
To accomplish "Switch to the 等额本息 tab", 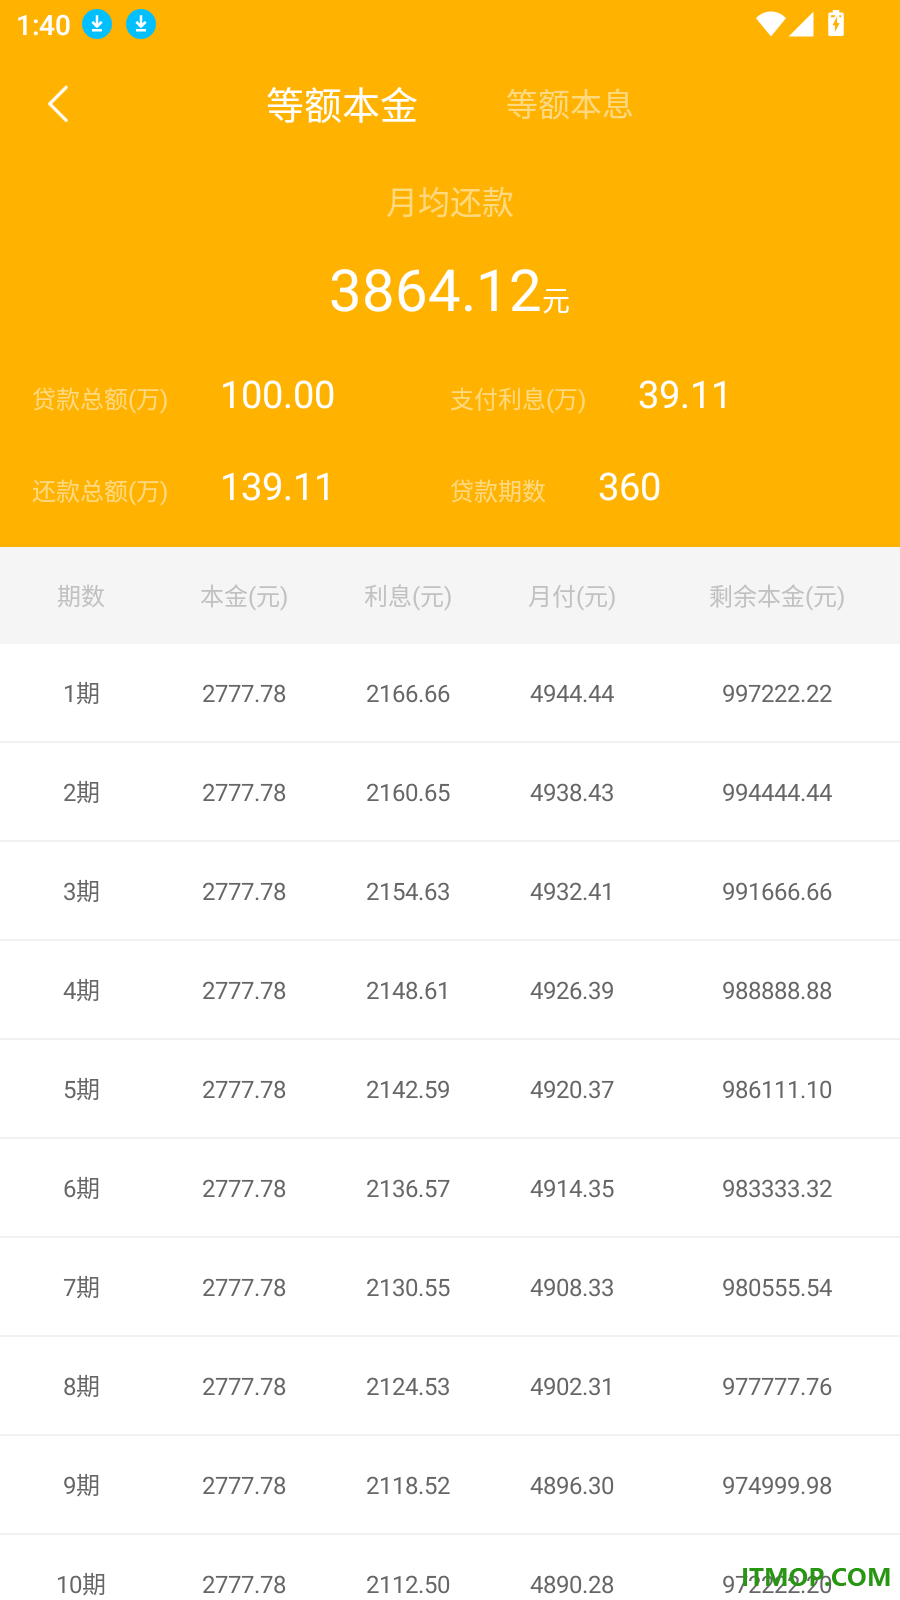I will coord(569,105).
